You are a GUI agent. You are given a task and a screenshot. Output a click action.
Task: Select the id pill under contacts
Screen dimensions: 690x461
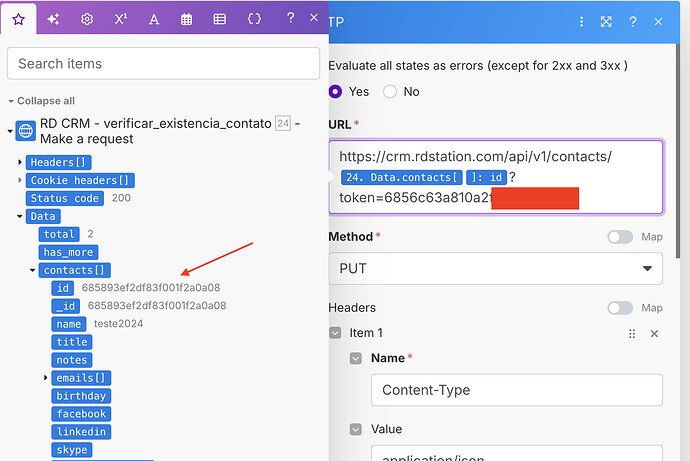[x=62, y=288]
